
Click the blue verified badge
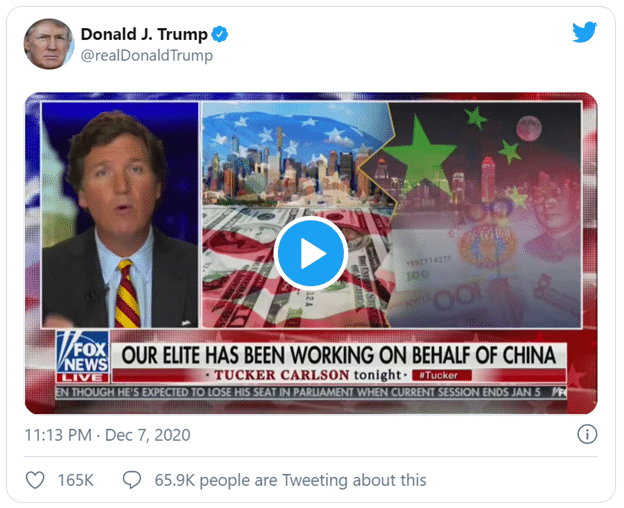point(219,34)
